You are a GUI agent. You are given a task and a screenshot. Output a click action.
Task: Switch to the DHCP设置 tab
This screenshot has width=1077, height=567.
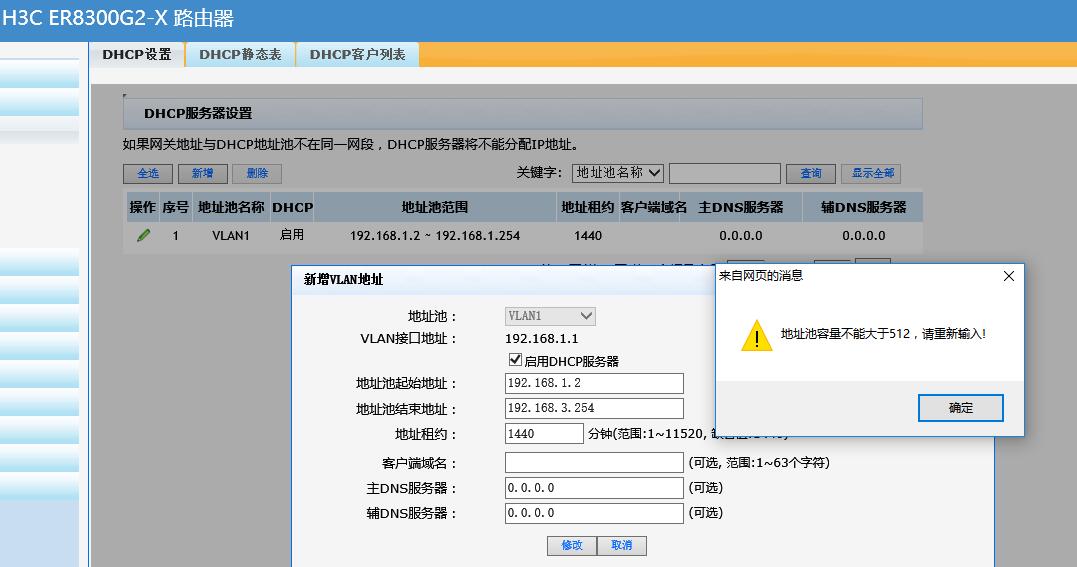pyautogui.click(x=137, y=54)
